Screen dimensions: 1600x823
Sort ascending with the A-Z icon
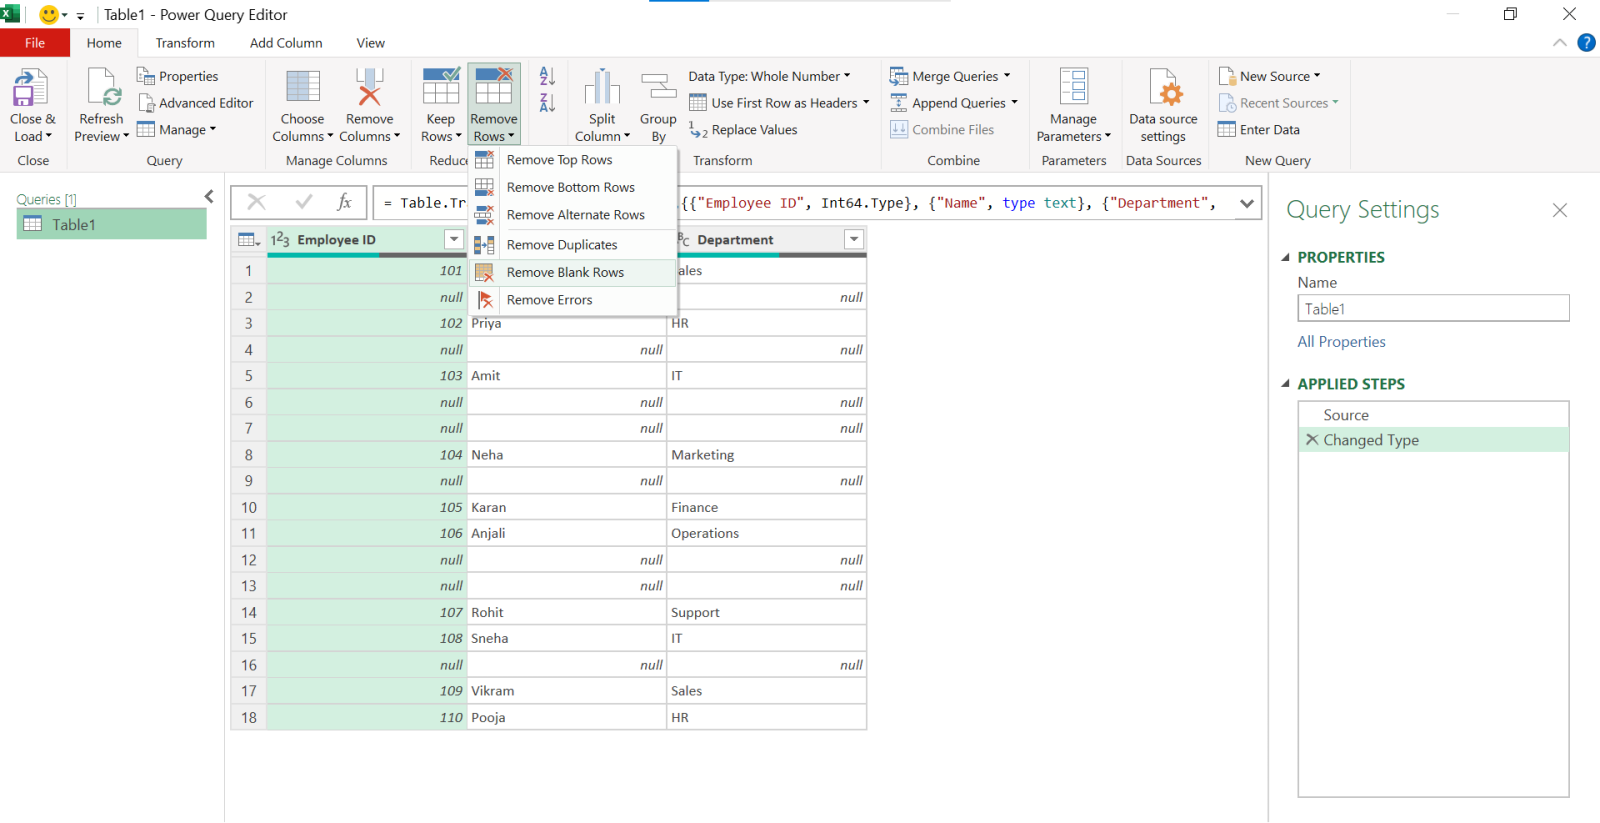click(x=547, y=76)
